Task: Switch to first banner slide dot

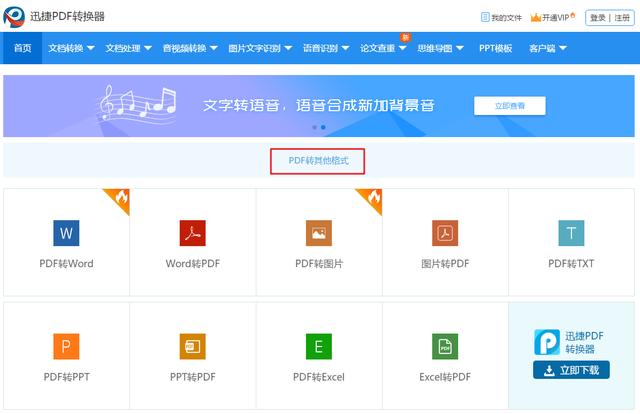Action: (x=314, y=127)
